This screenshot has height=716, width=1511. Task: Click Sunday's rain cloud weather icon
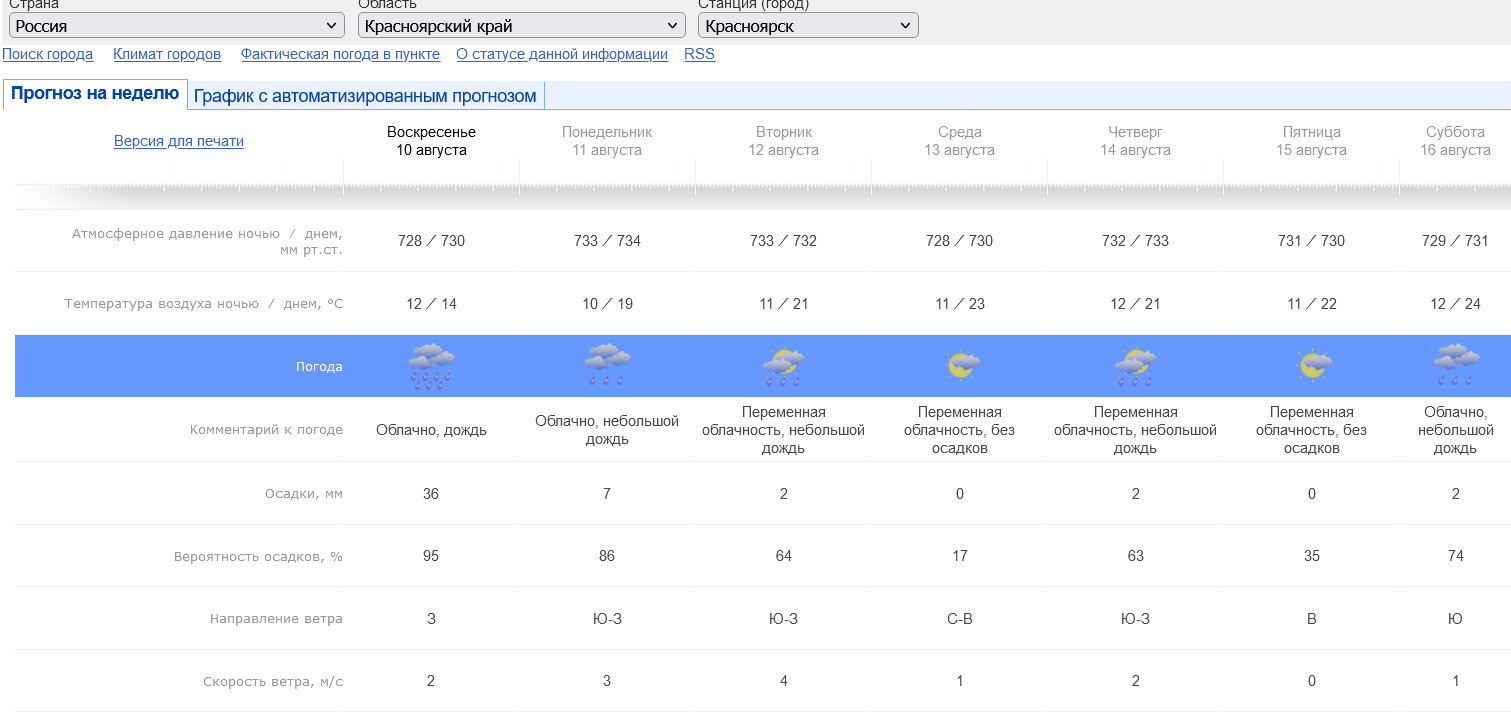(431, 366)
